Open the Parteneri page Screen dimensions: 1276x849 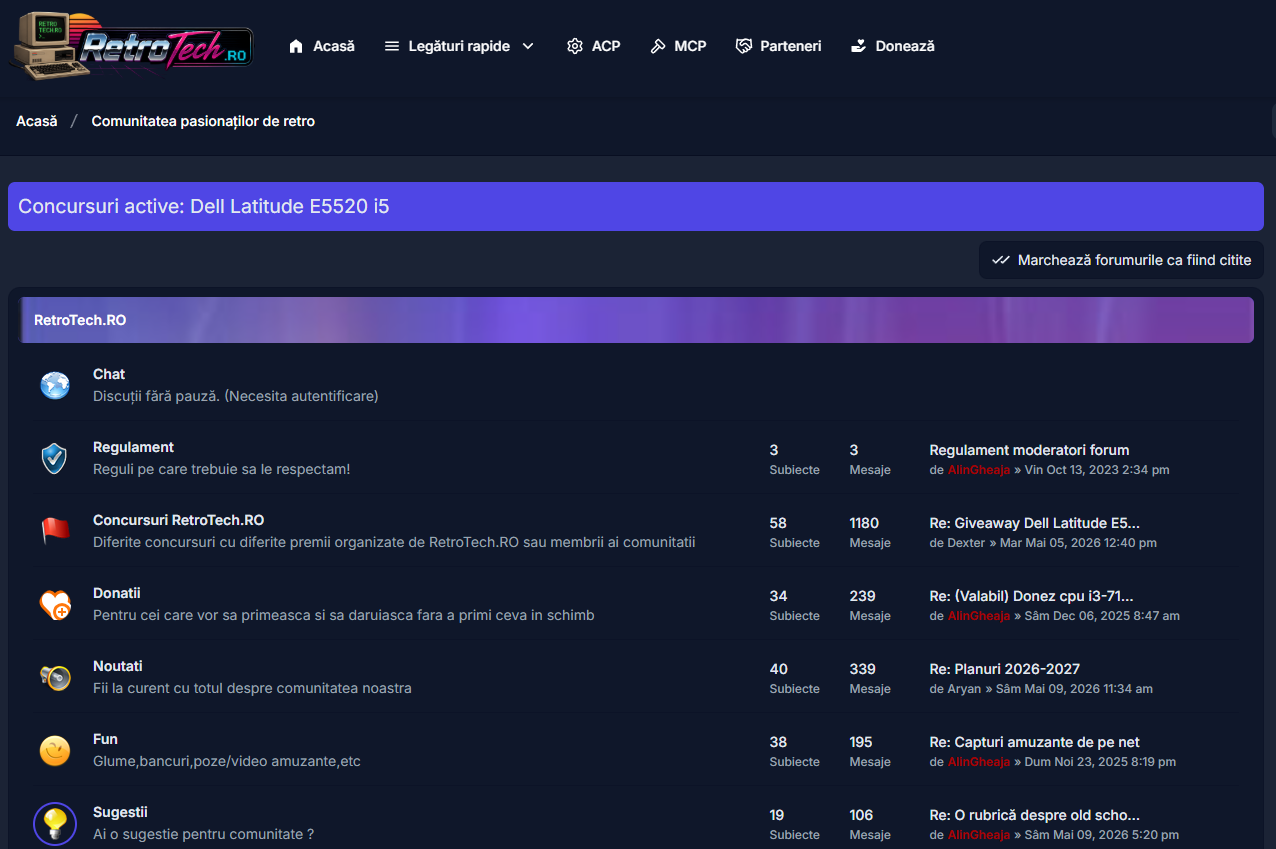point(778,46)
